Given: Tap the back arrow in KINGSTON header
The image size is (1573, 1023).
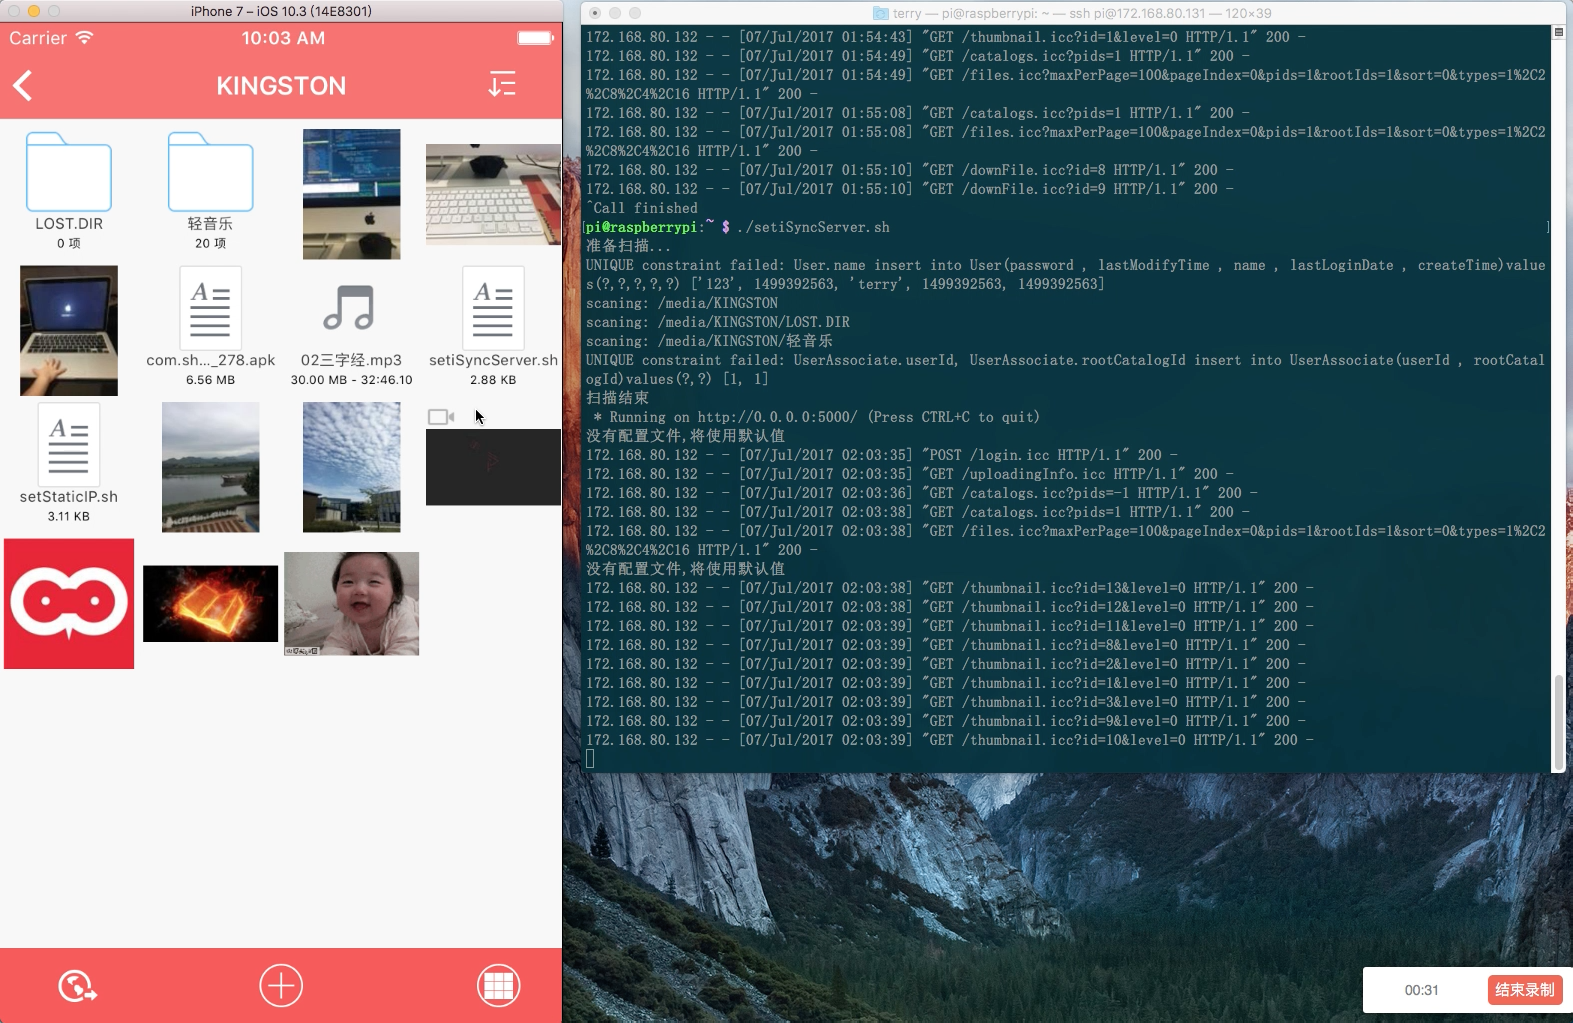Looking at the screenshot, I should (x=23, y=86).
